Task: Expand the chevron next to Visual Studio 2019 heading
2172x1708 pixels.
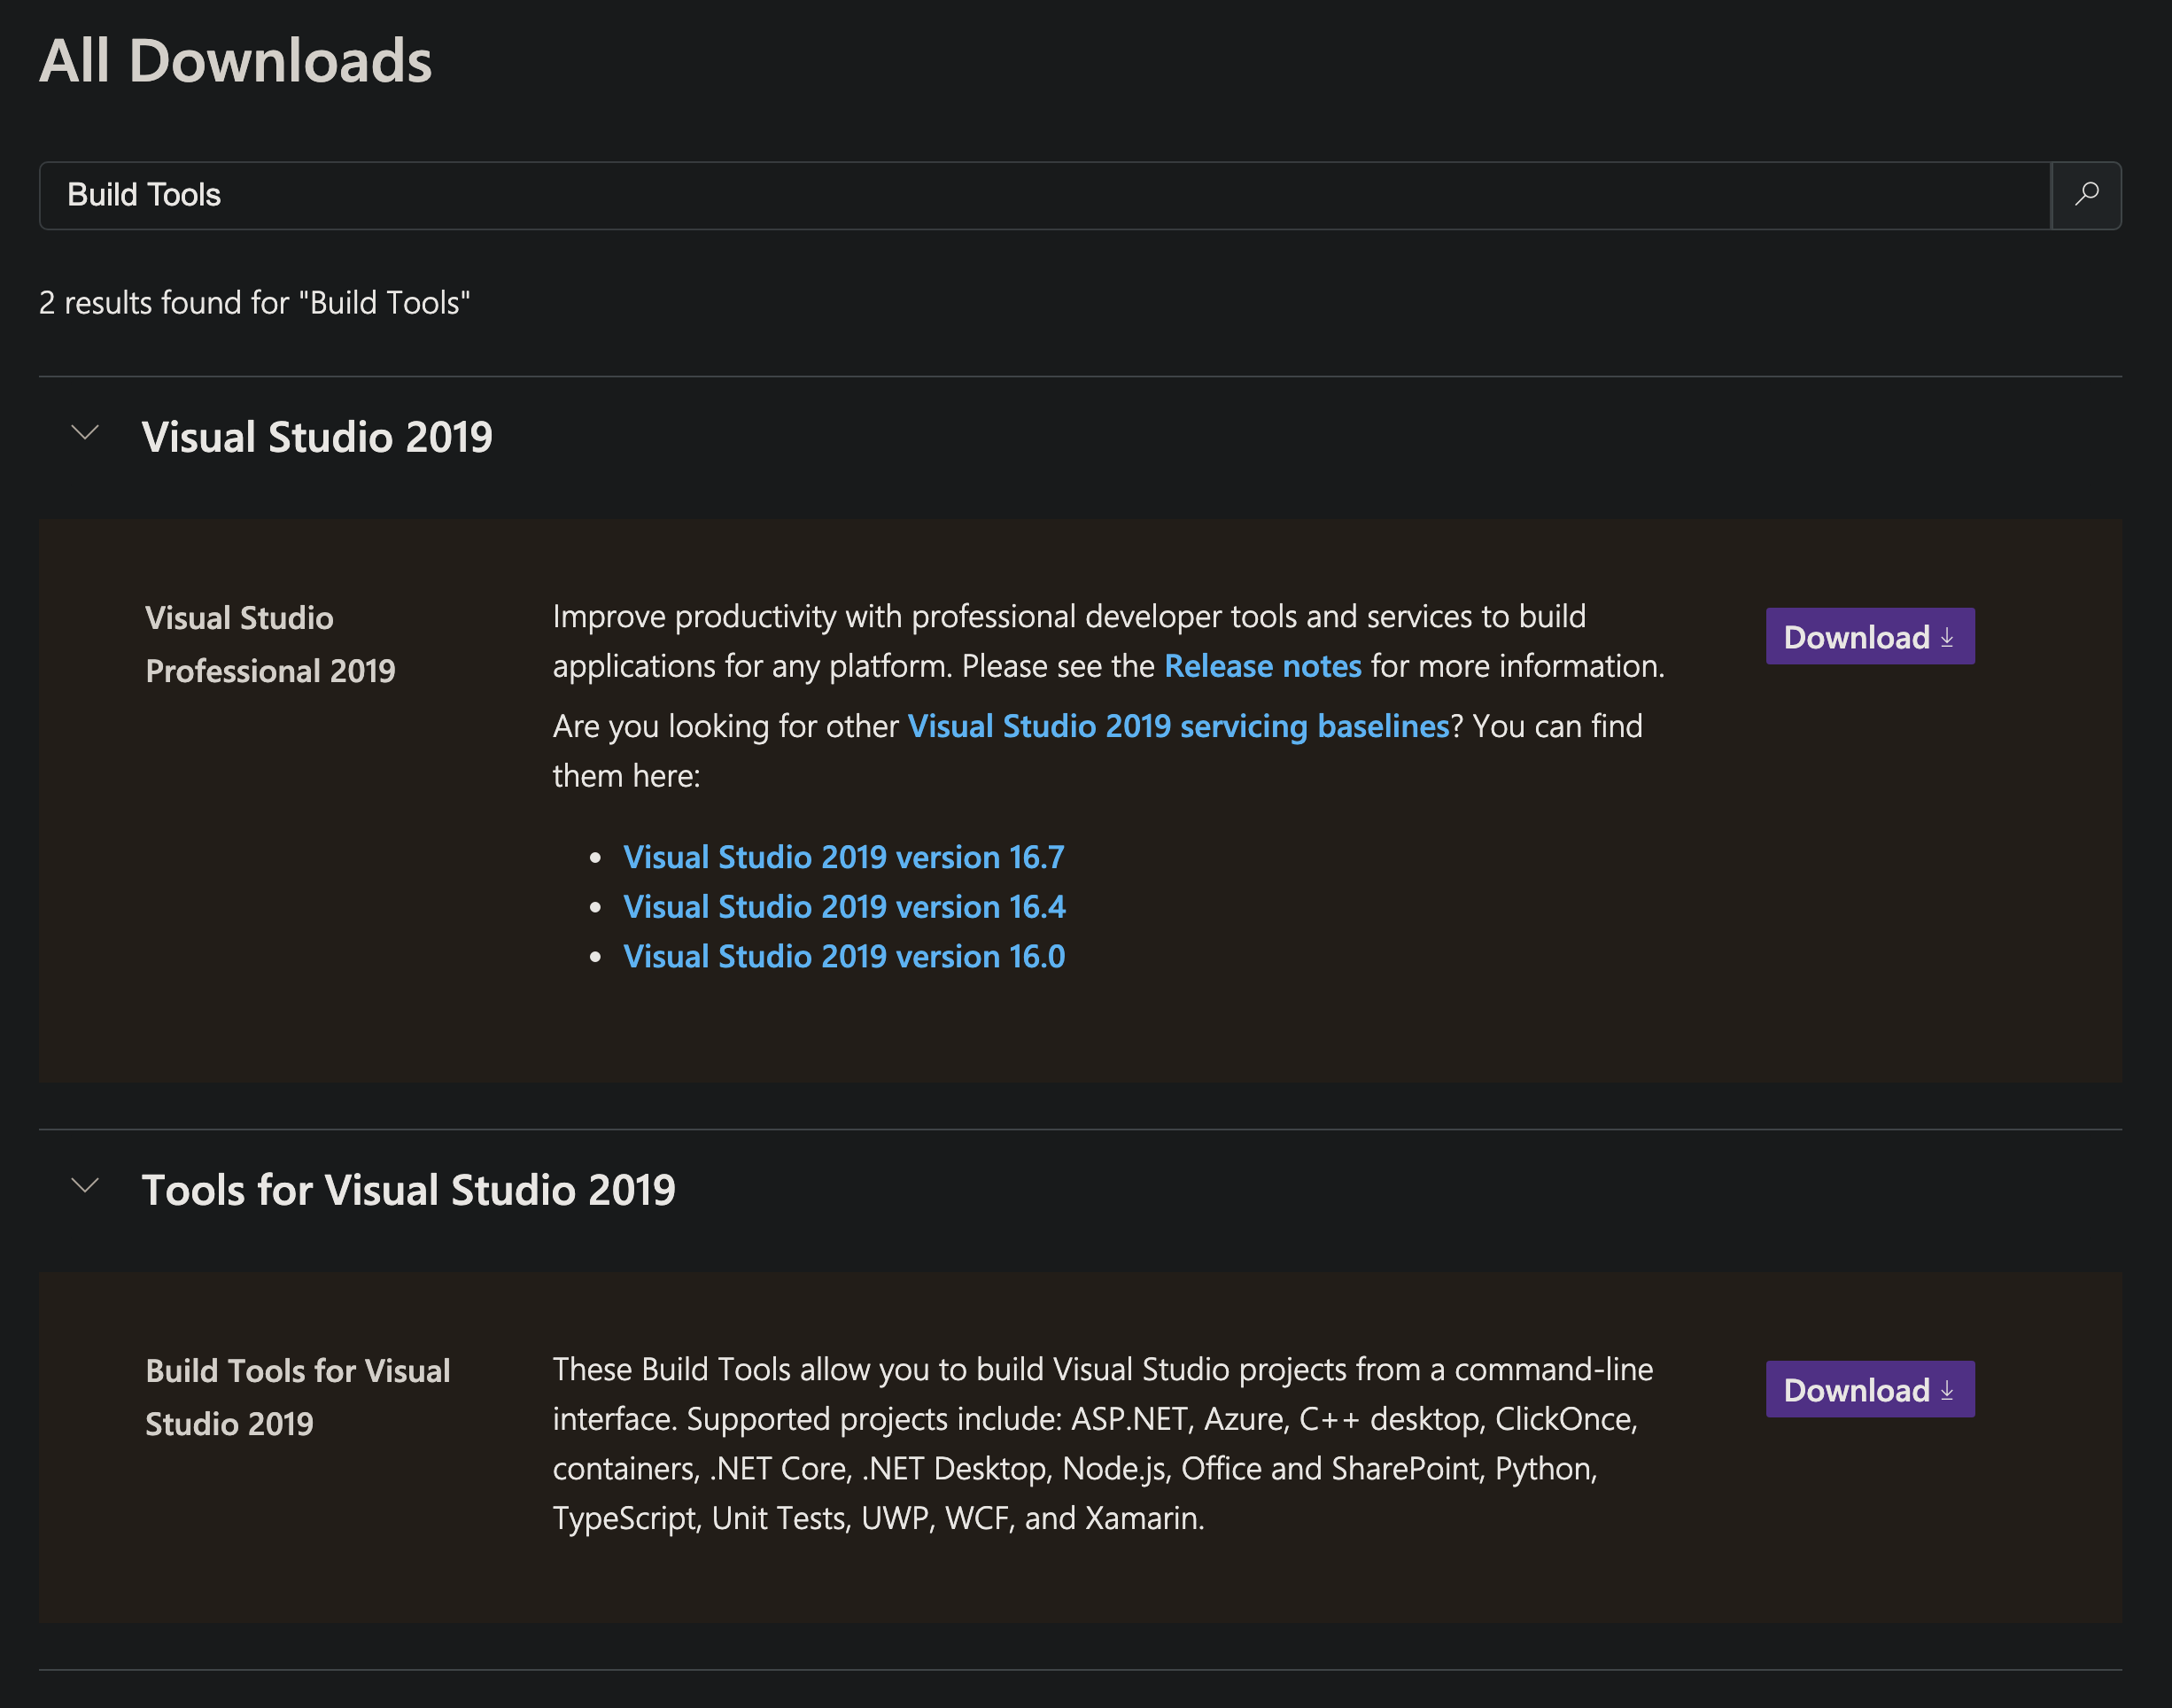Action: 85,434
